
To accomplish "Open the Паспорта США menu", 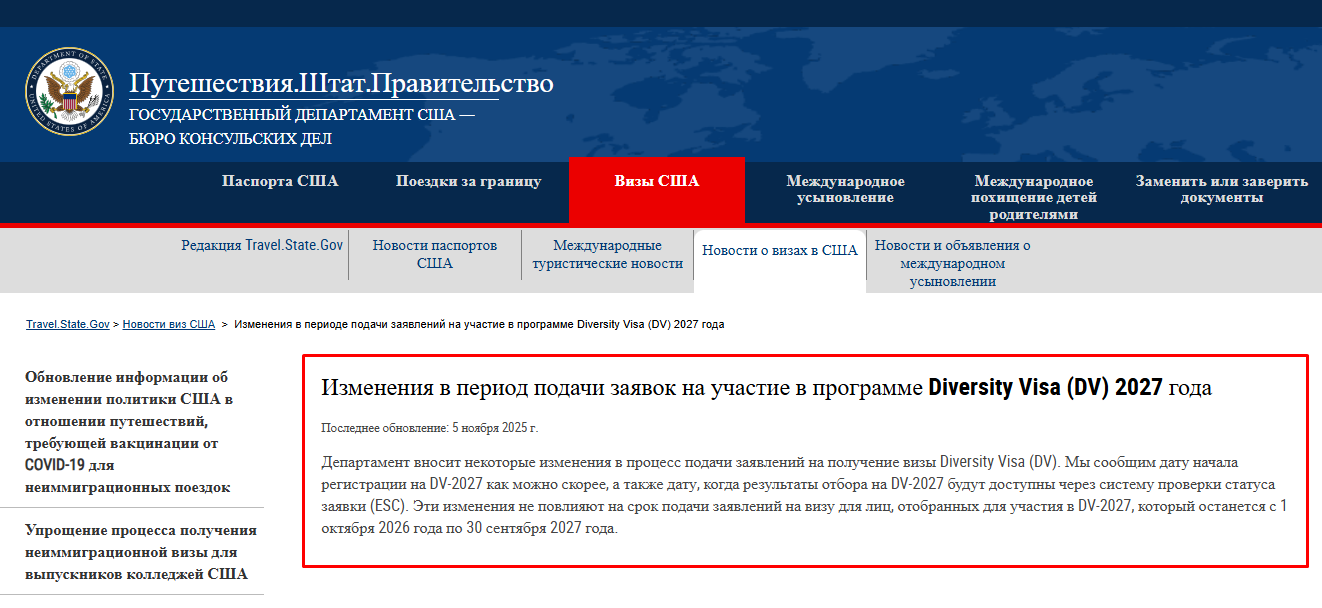I will coord(280,181).
